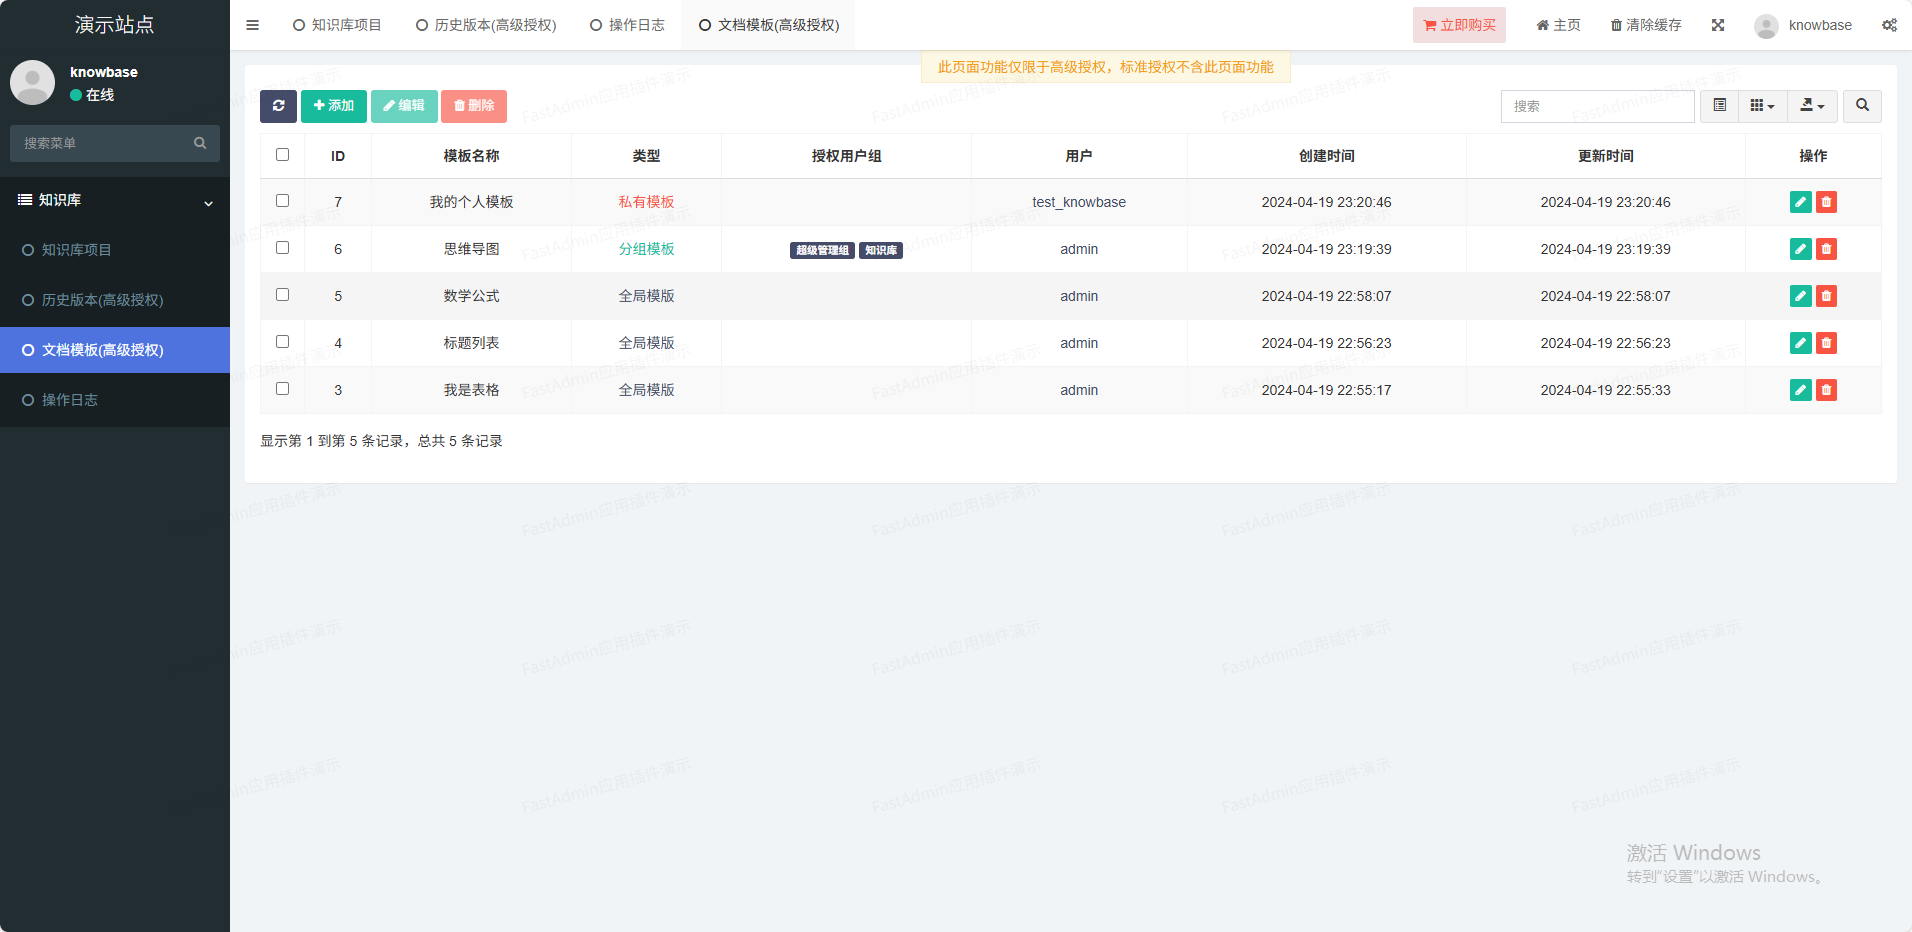Screen dimensions: 1912x932
Task: Open the settings gears icon at top right
Action: [x=1889, y=25]
